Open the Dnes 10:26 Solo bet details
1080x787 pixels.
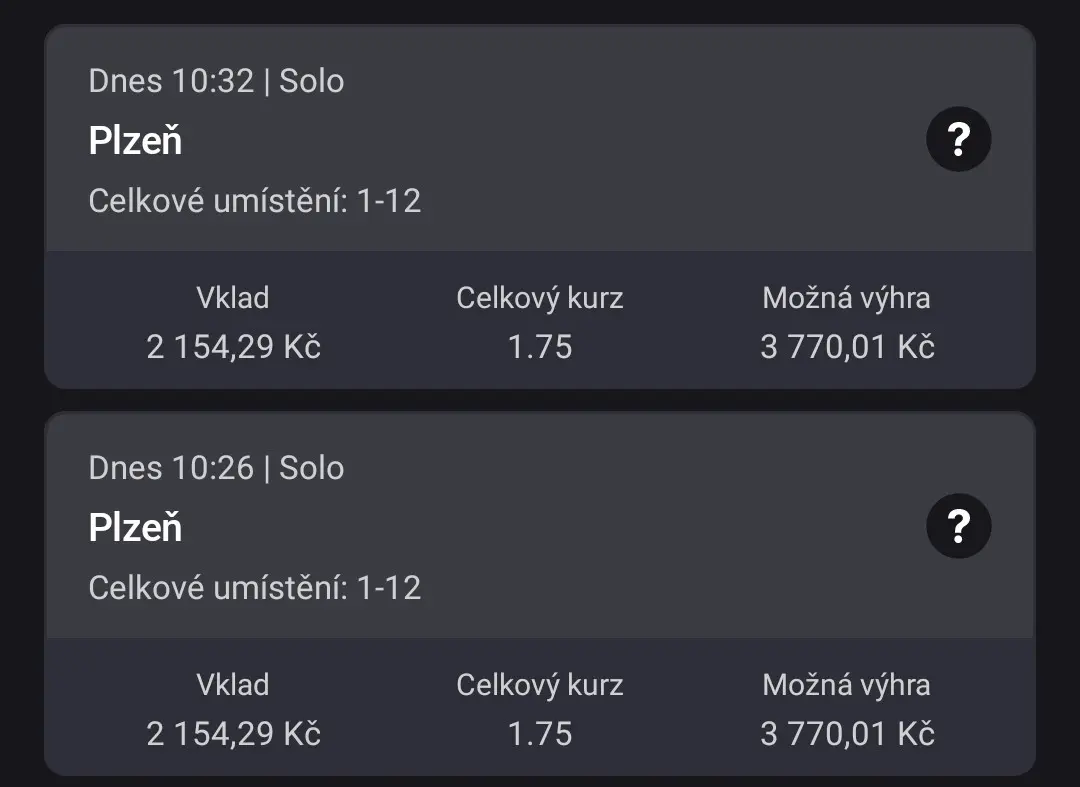(x=216, y=468)
